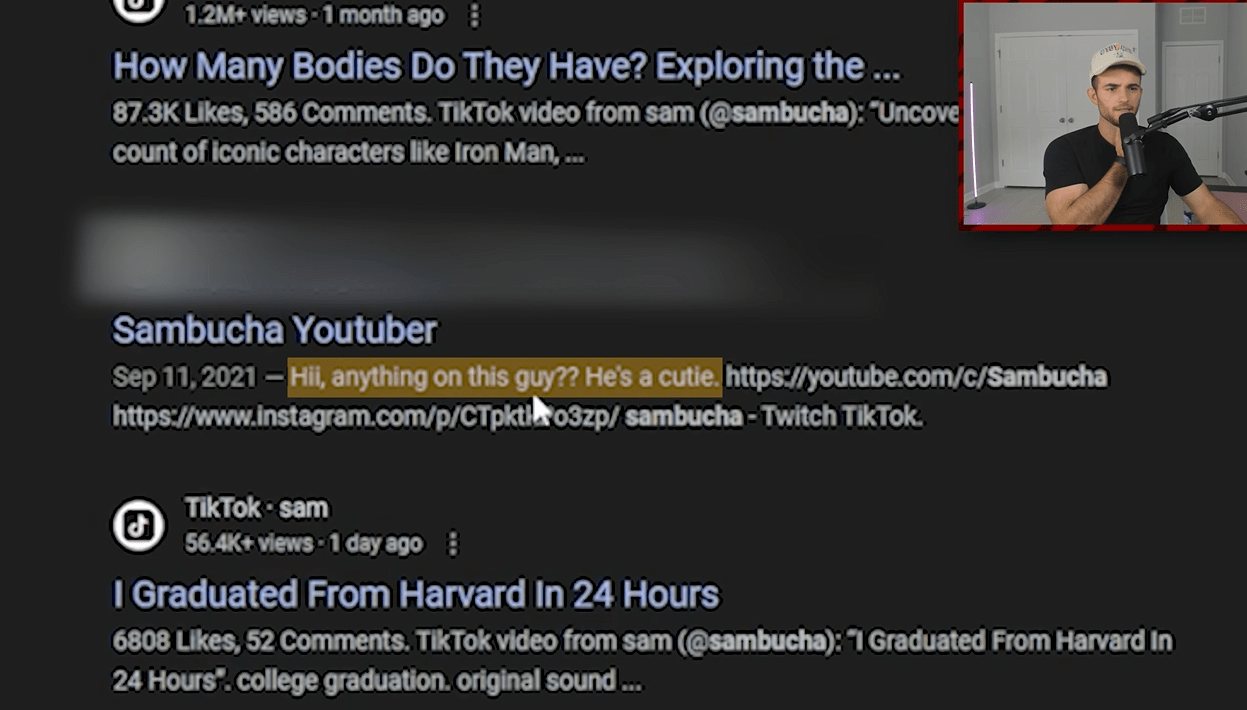Open 'How Many Bodies Do They Have?' result
The height and width of the screenshot is (710, 1247).
click(506, 67)
